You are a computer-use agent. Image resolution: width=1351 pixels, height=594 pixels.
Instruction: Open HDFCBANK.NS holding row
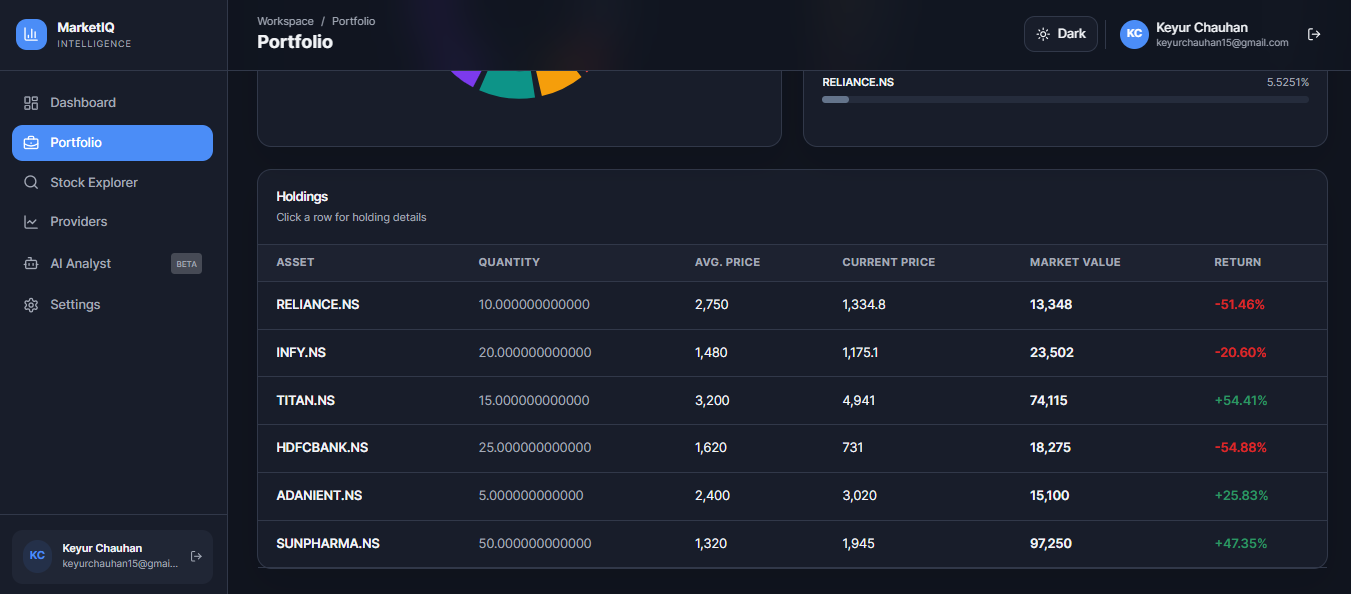pyautogui.click(x=792, y=448)
